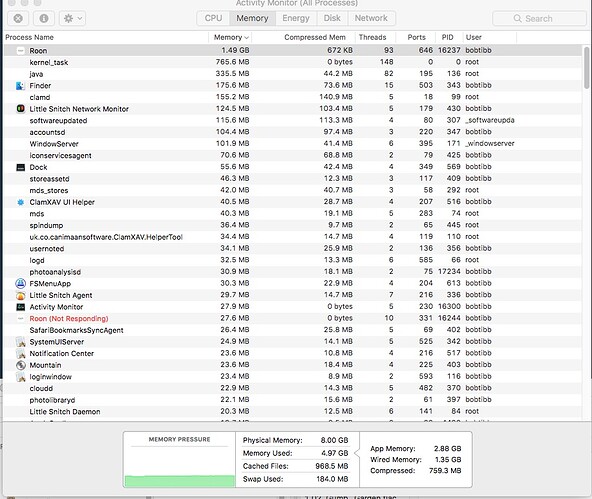The image size is (592, 499).
Task: Click the Memory Used 4.97 GB value
Action: (x=335, y=453)
